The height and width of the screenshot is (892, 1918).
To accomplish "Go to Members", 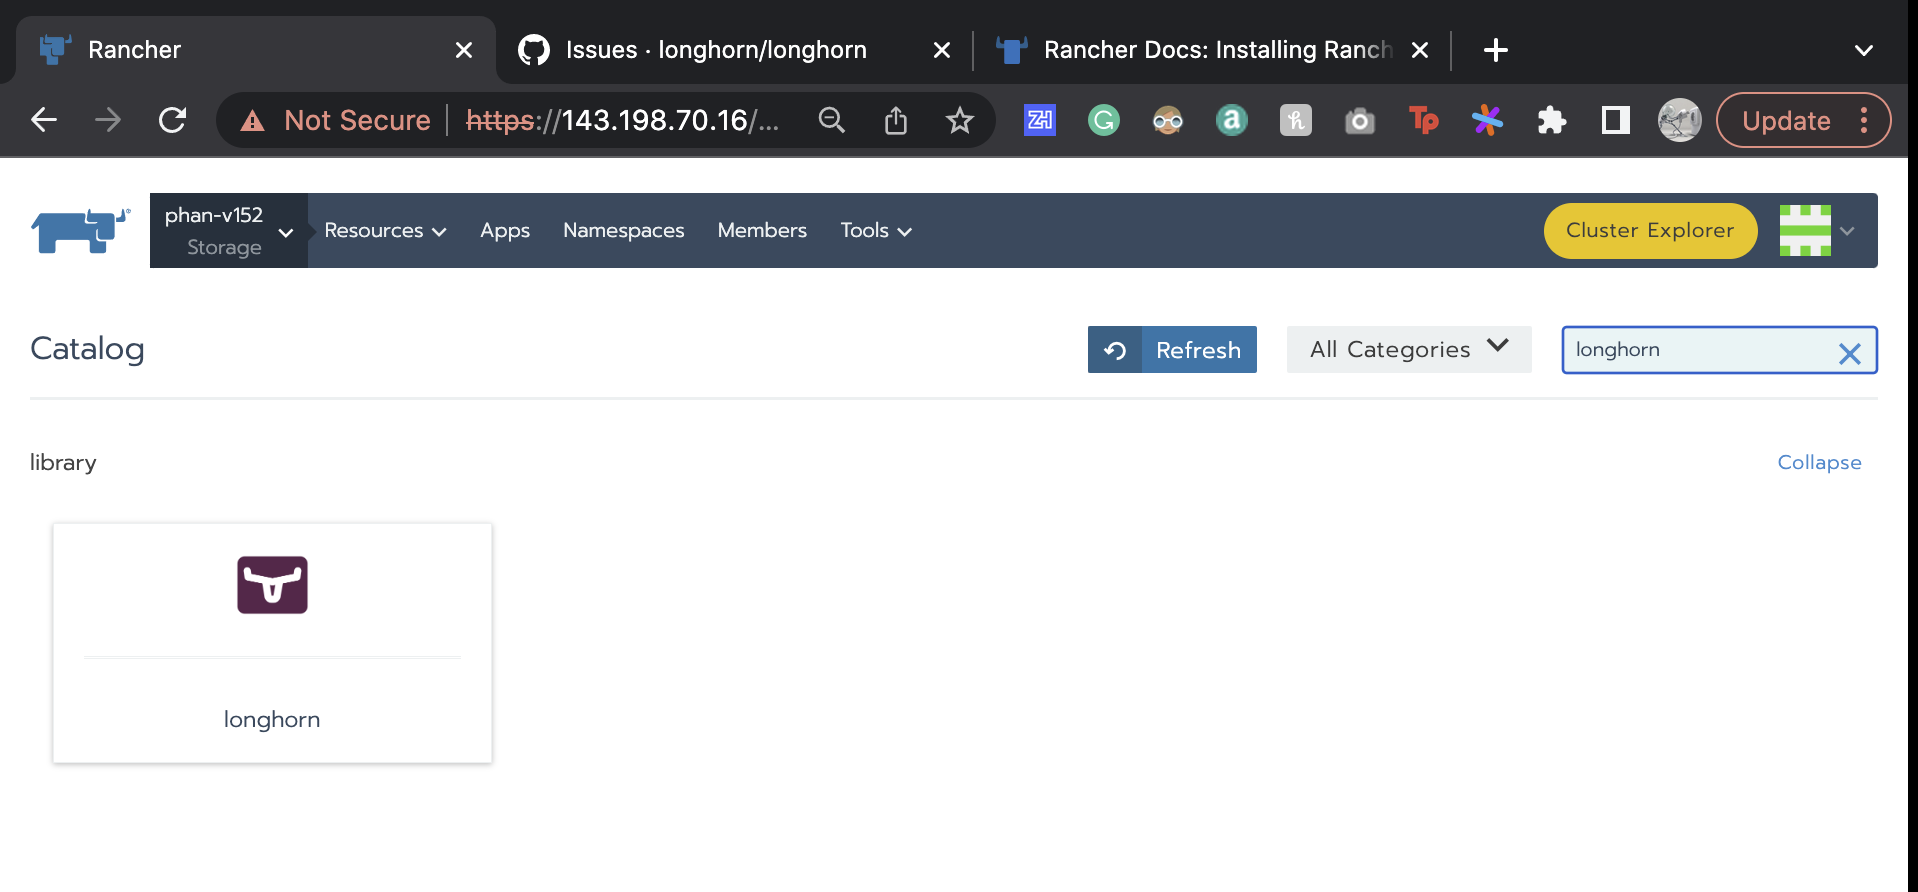I will (x=762, y=231).
